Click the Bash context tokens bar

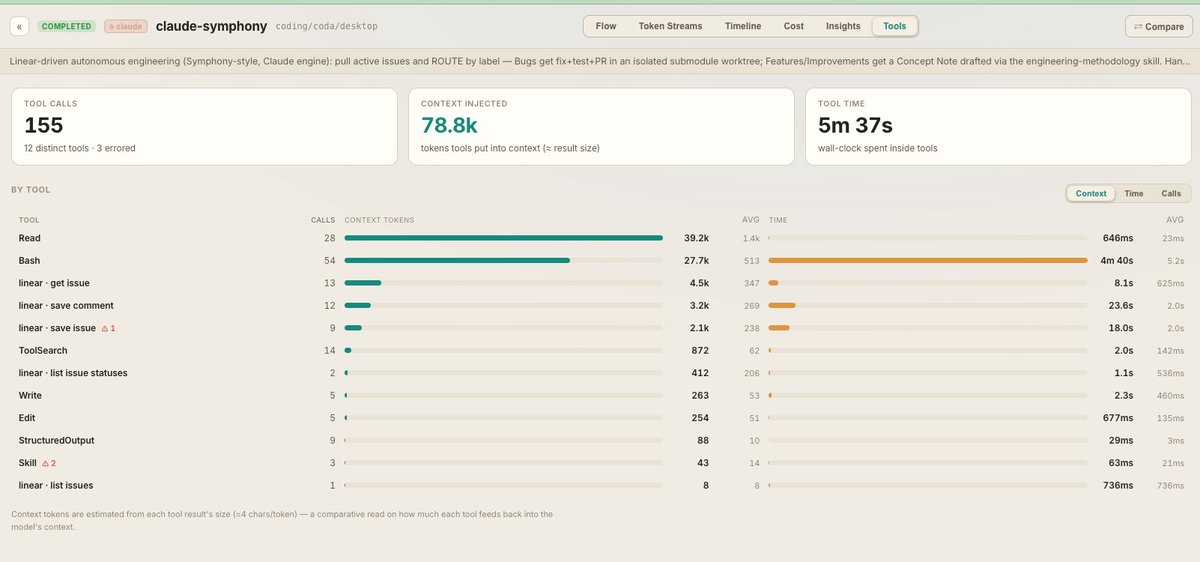pos(503,260)
